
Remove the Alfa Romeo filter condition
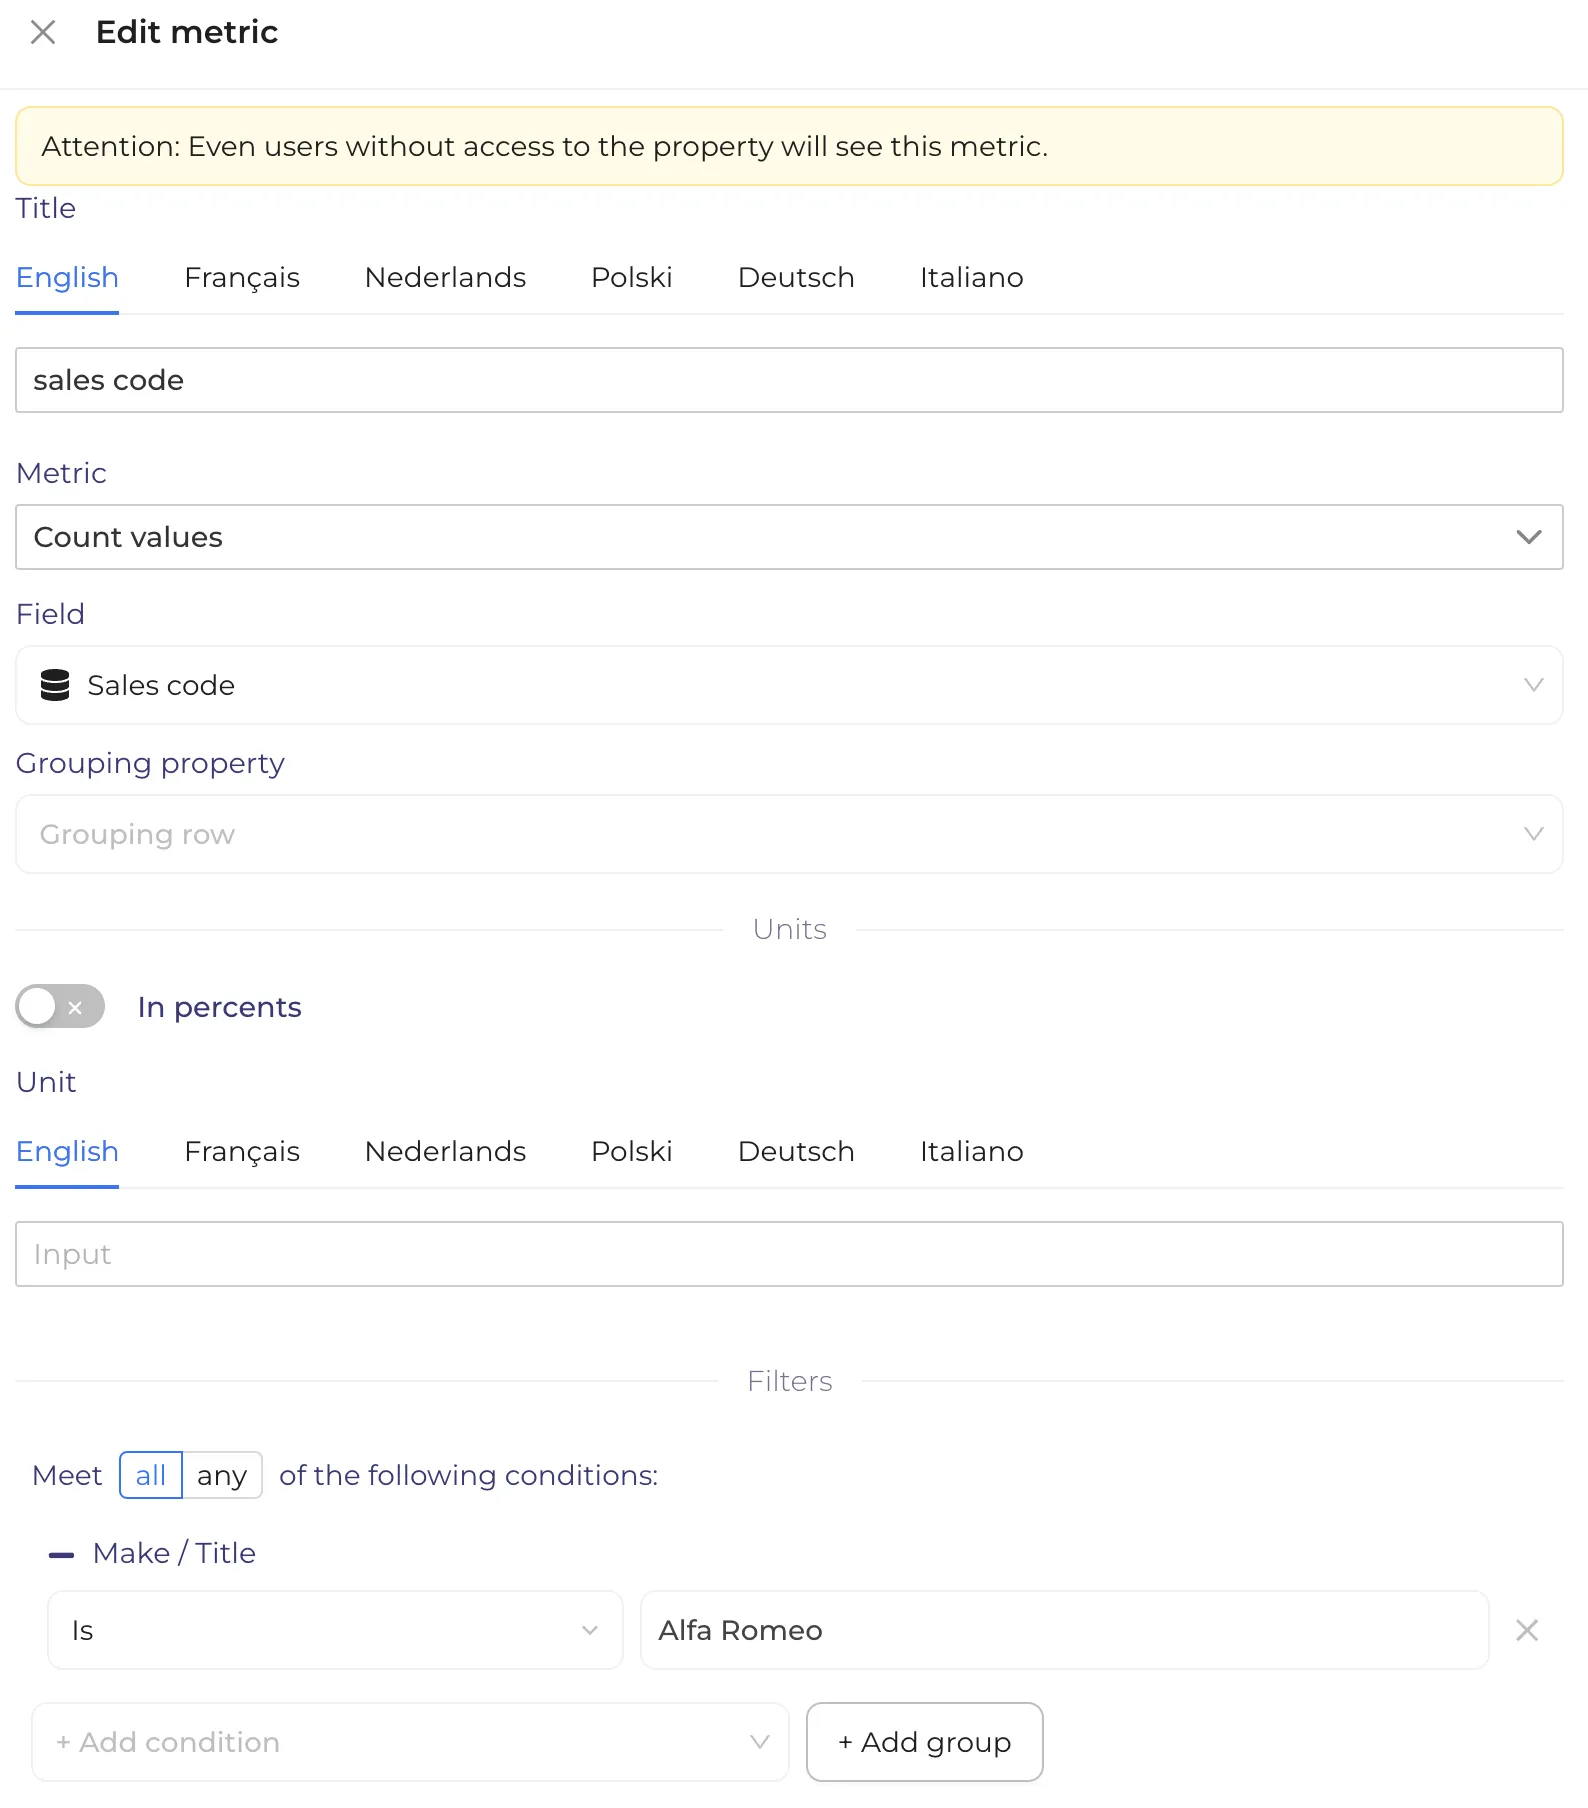click(x=1527, y=1631)
